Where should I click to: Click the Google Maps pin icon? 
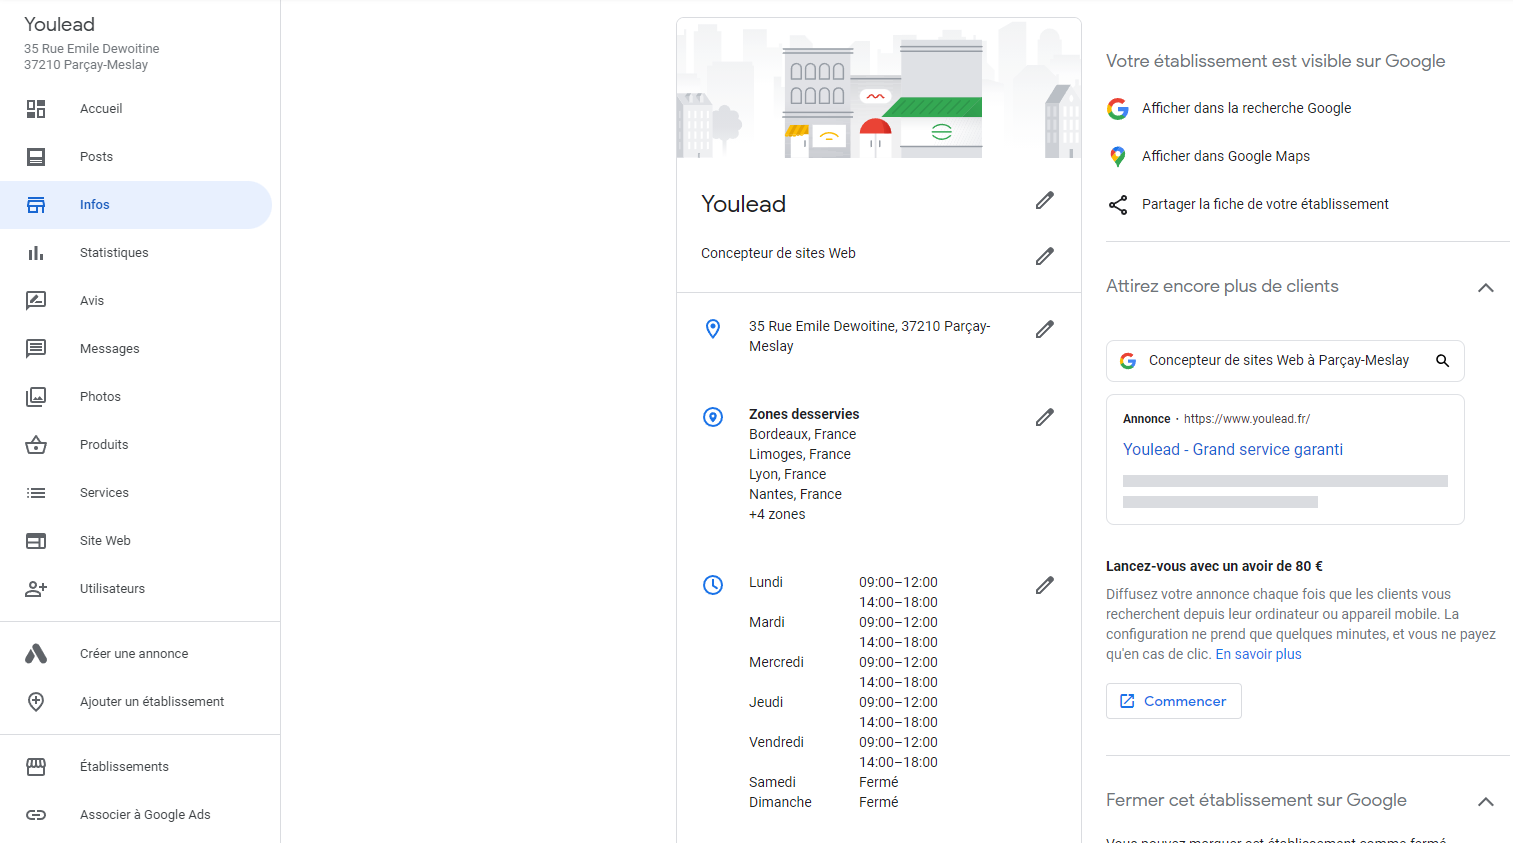tap(1118, 157)
